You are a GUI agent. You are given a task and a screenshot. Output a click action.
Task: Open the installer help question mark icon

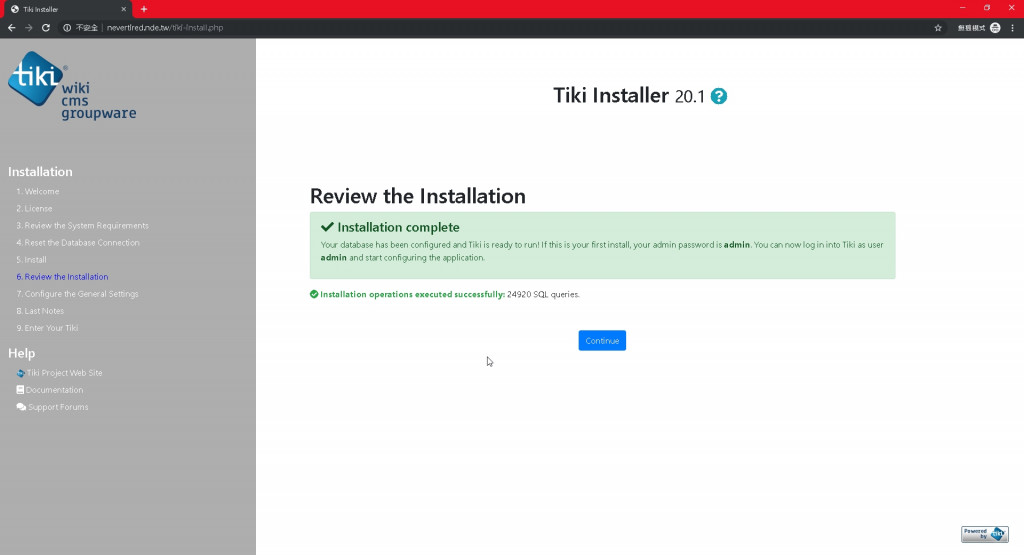(x=718, y=96)
